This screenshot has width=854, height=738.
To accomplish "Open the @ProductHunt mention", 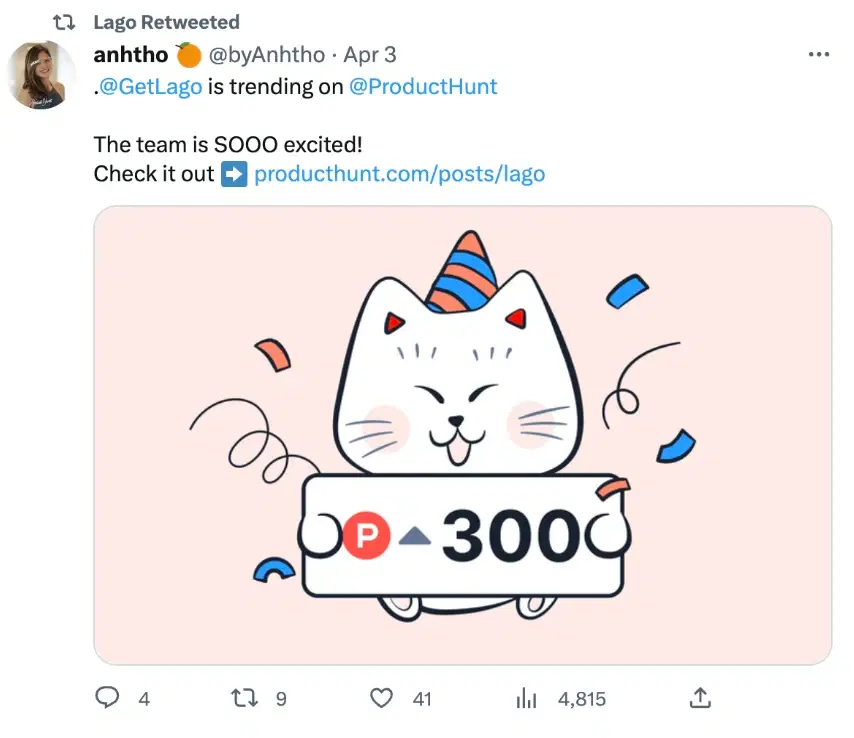I will [x=423, y=86].
